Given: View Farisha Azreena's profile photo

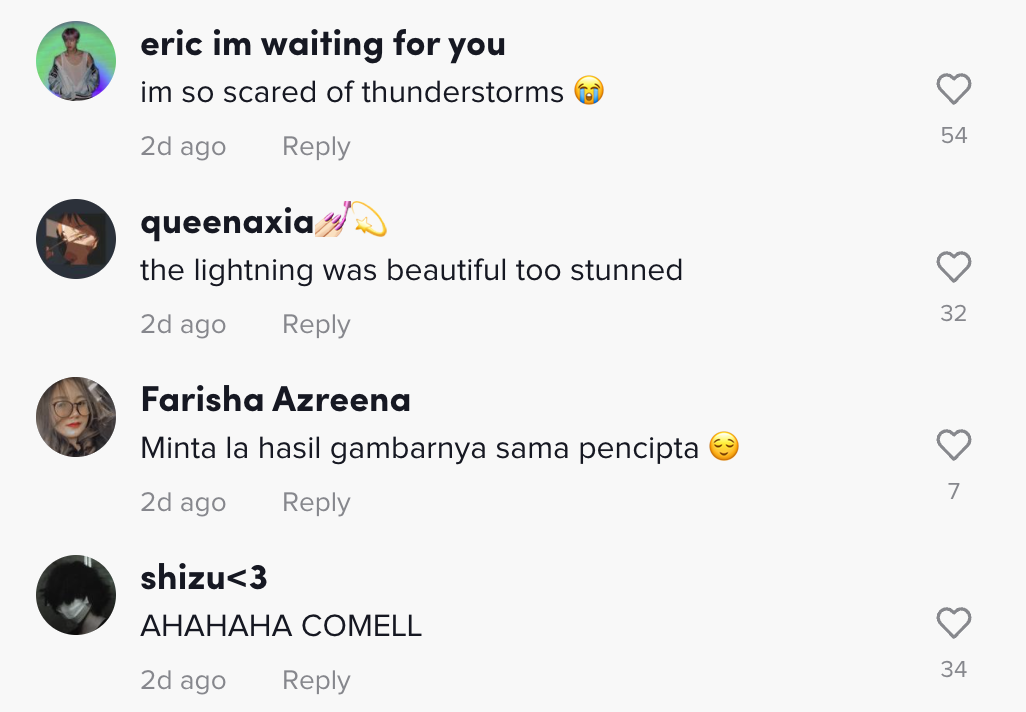Looking at the screenshot, I should tap(77, 417).
